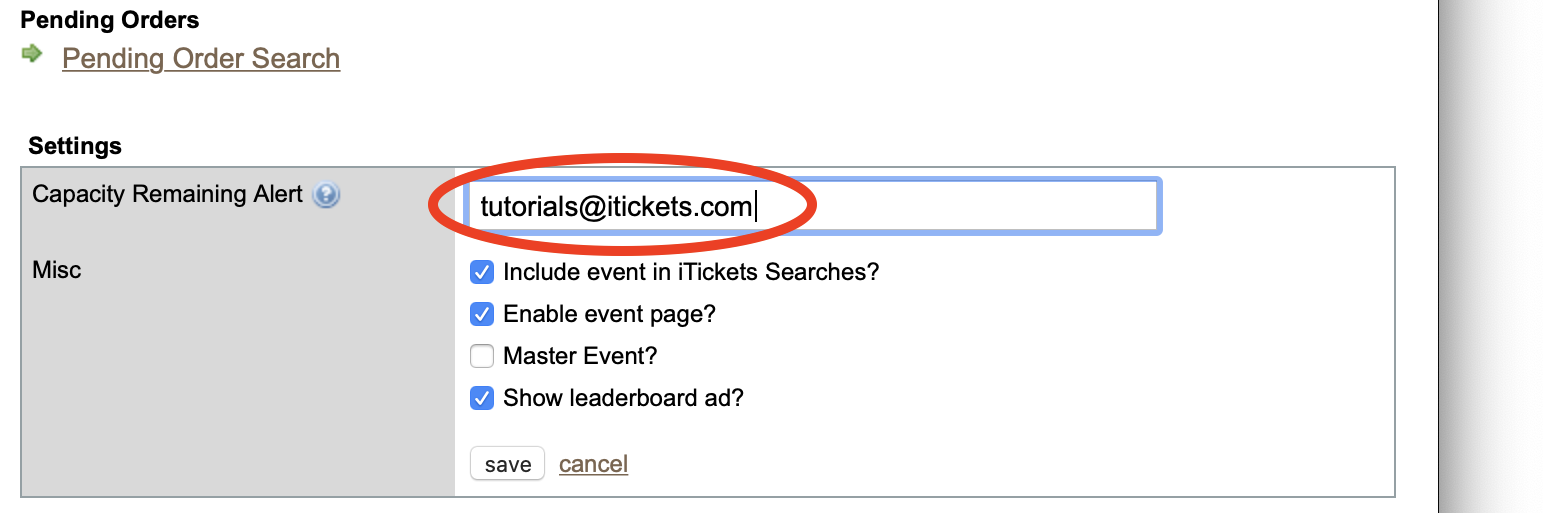The width and height of the screenshot is (1550, 513).
Task: Open the Pending Order Search link
Action: tap(201, 59)
